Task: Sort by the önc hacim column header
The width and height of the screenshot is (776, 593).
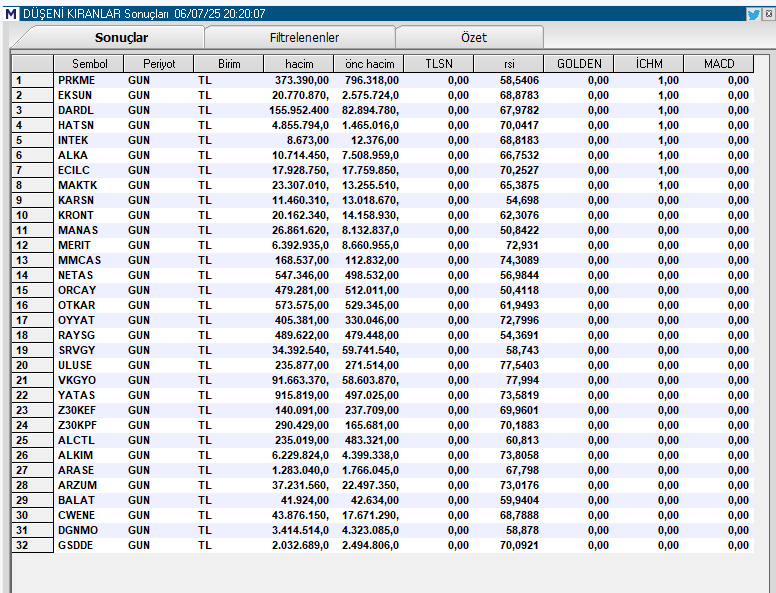Action: click(369, 64)
